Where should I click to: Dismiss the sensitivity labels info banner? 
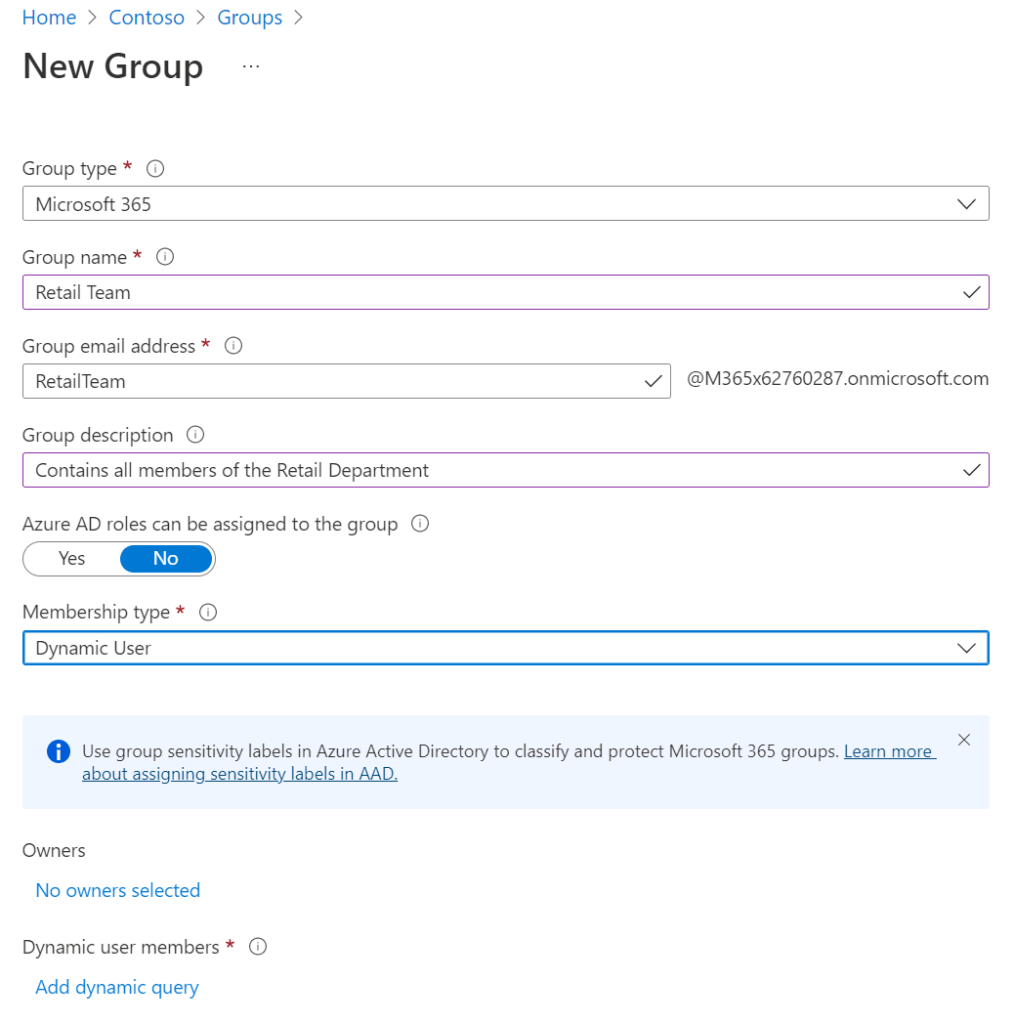(964, 740)
